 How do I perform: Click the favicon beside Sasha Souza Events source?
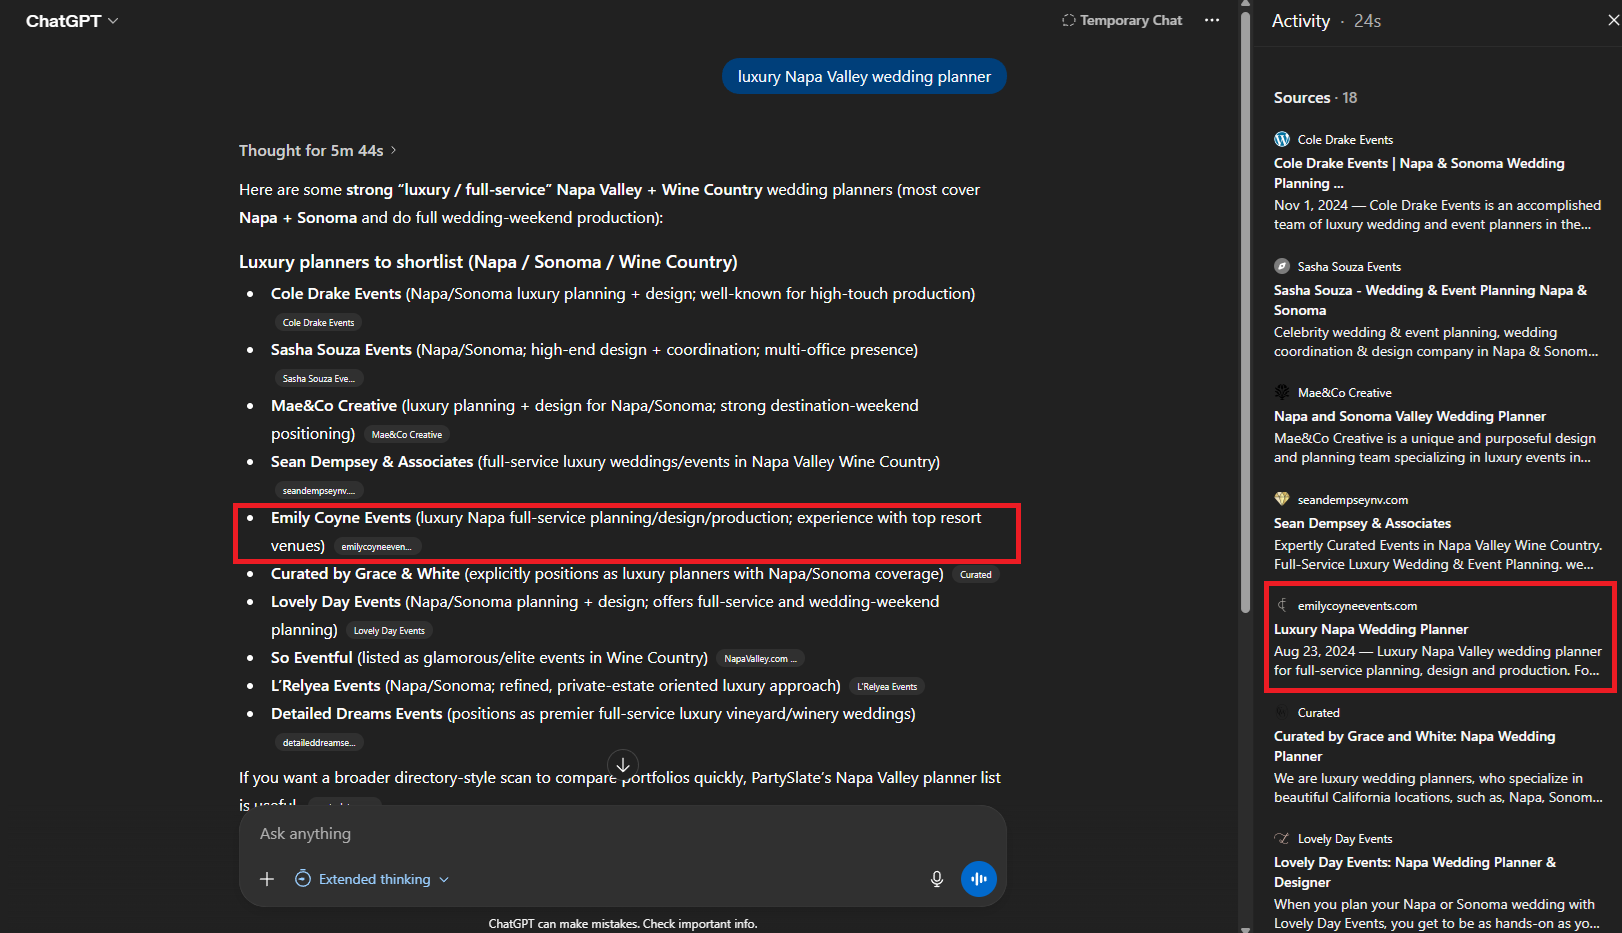[1282, 266]
